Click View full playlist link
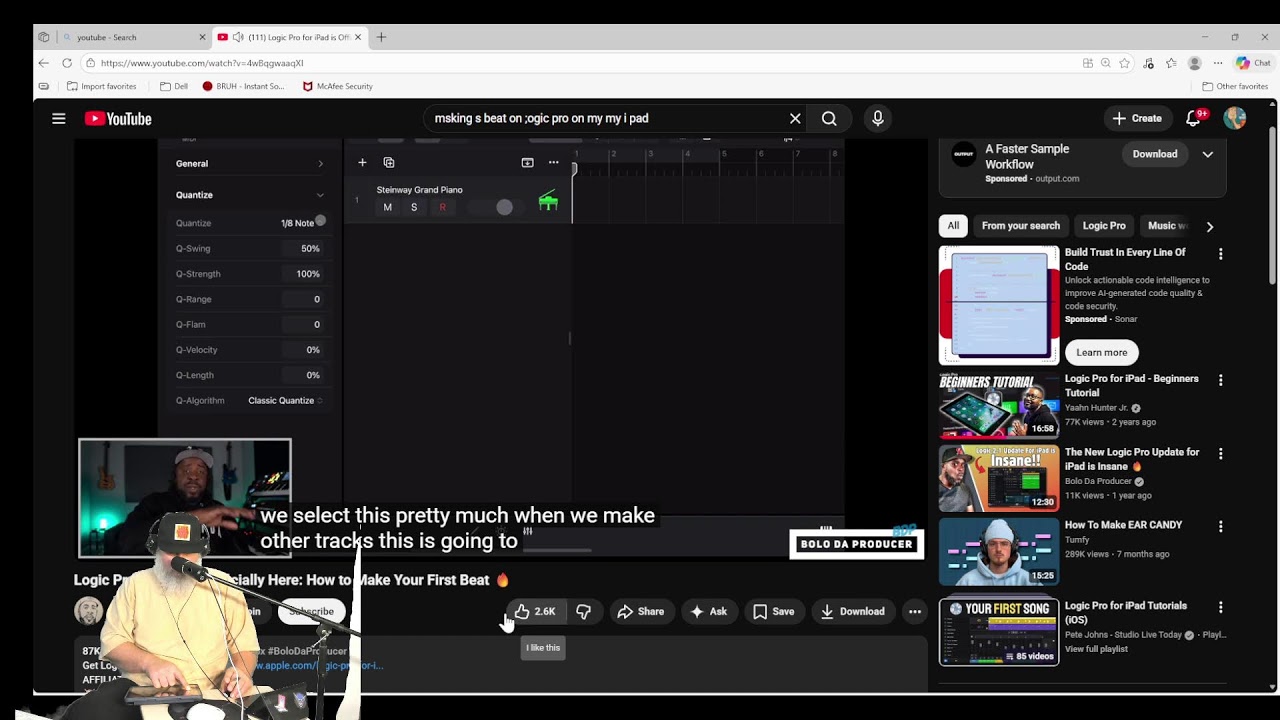The width and height of the screenshot is (1280, 720). click(x=1096, y=649)
